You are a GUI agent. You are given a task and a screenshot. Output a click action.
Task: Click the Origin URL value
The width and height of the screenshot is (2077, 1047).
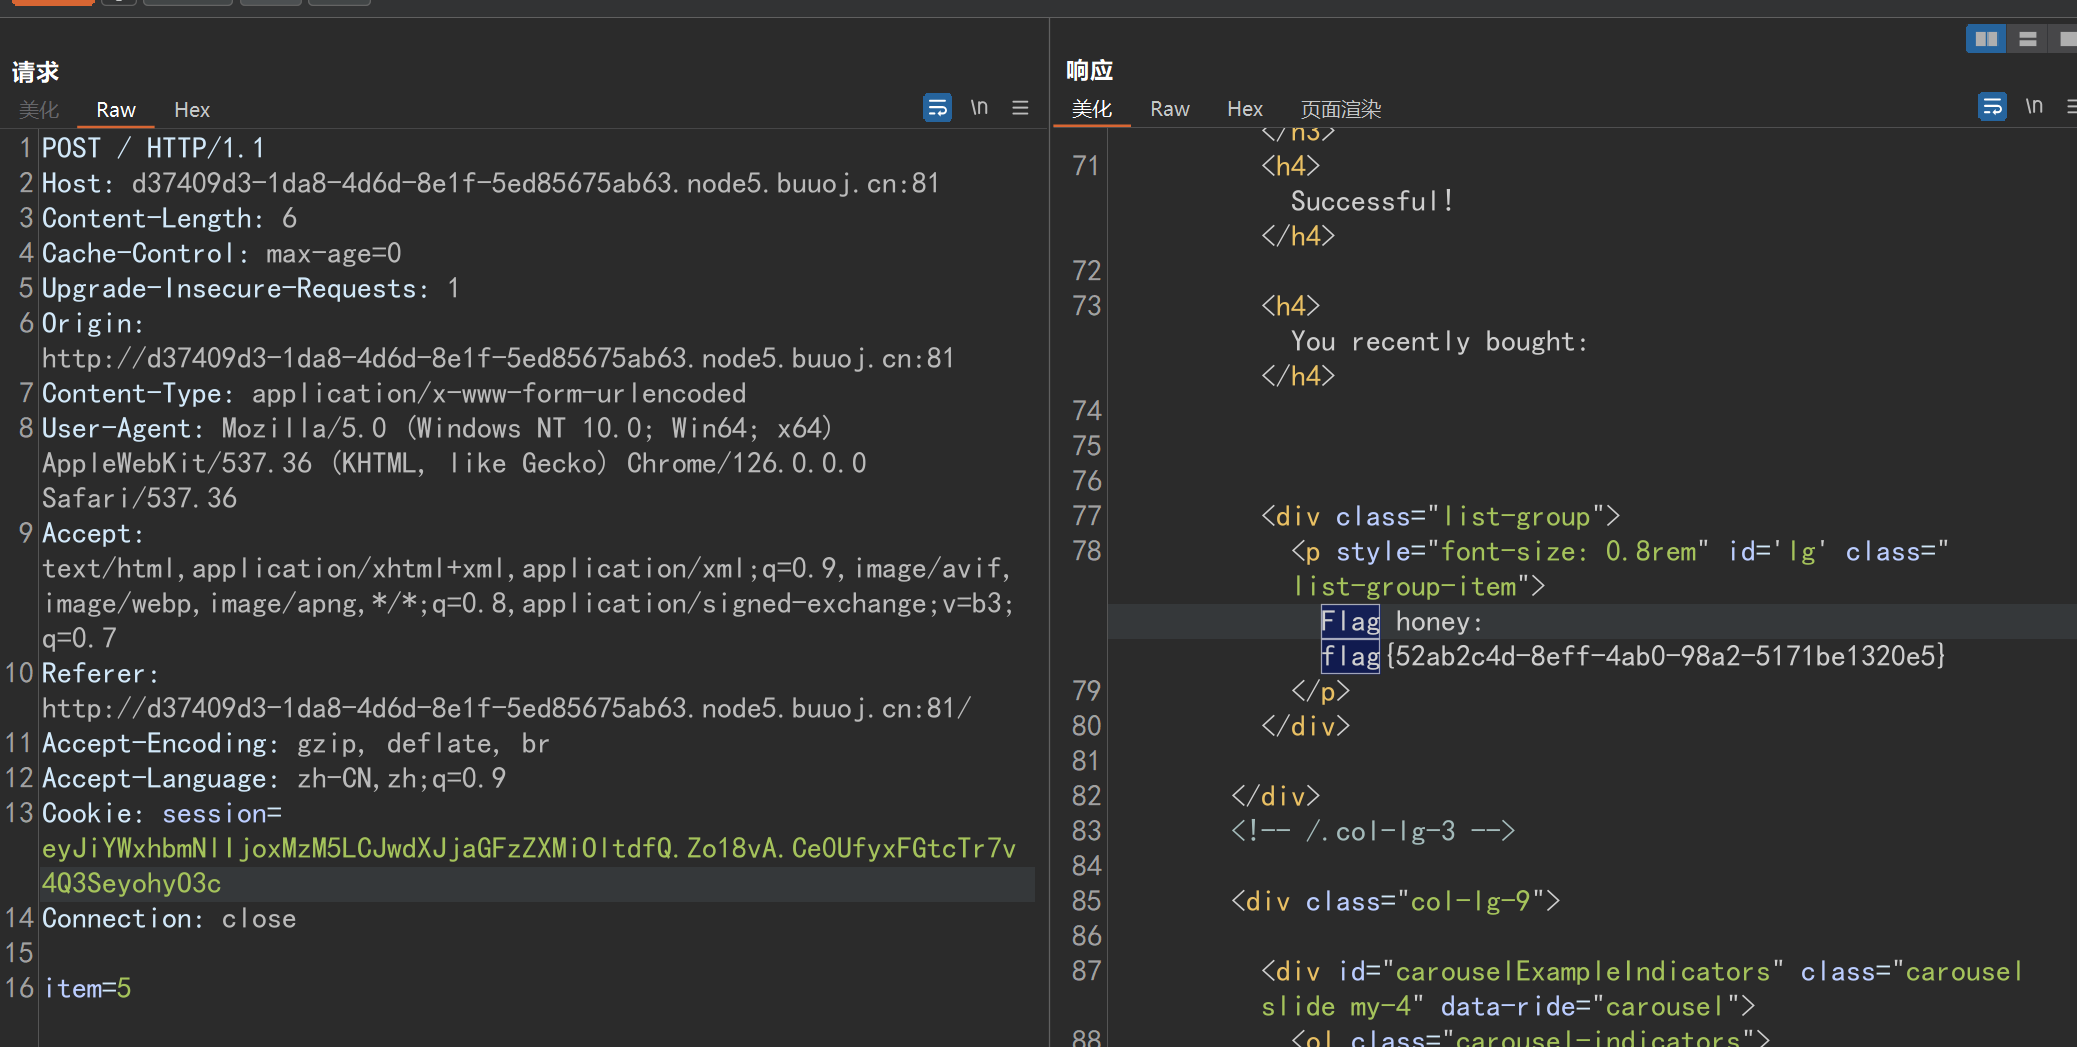pos(498,359)
